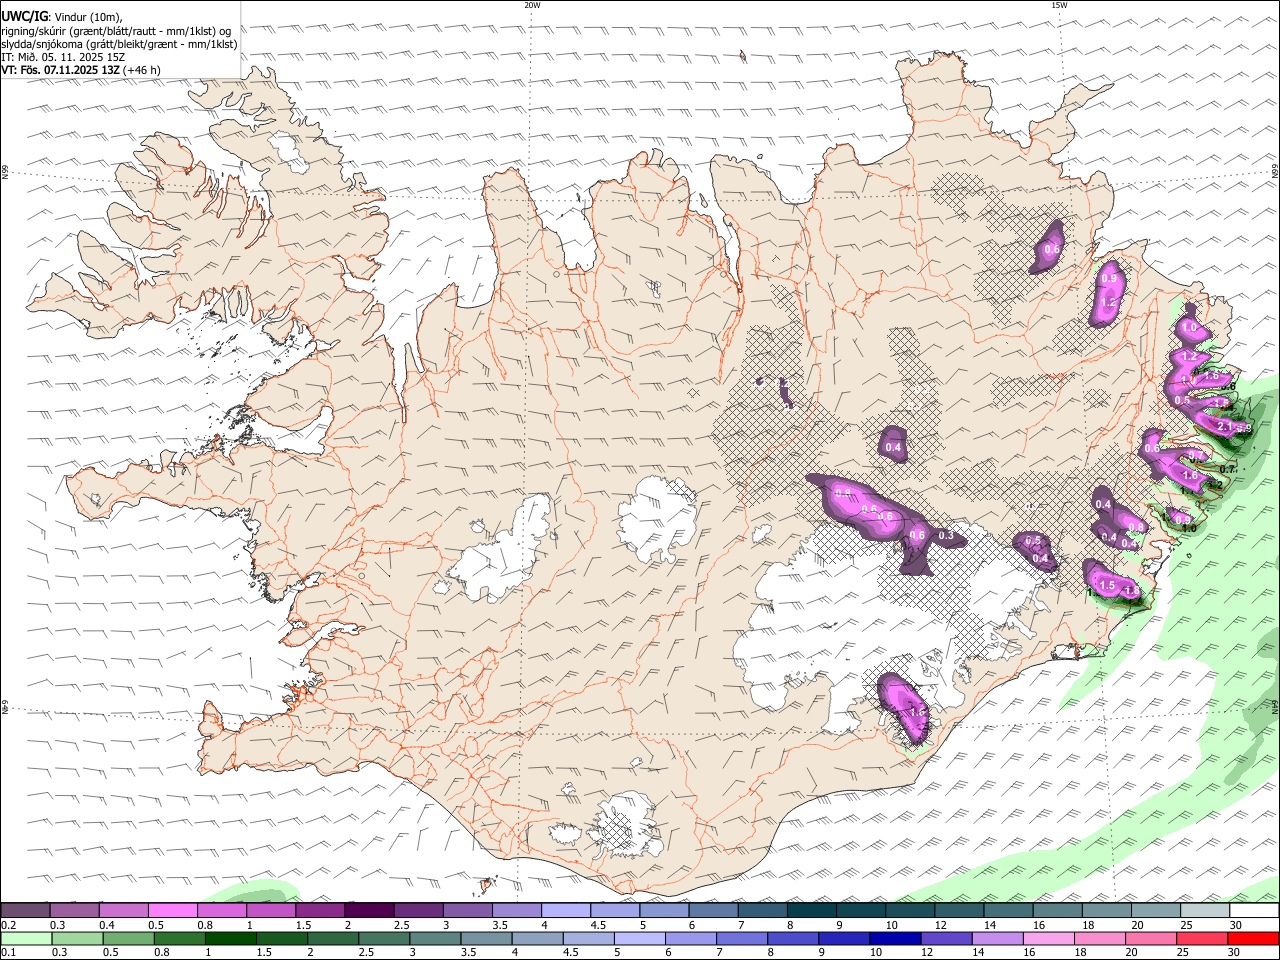The width and height of the screenshot is (1280, 960).
Task: Click the "0.4" label in the upper legend row
Action: tap(107, 925)
